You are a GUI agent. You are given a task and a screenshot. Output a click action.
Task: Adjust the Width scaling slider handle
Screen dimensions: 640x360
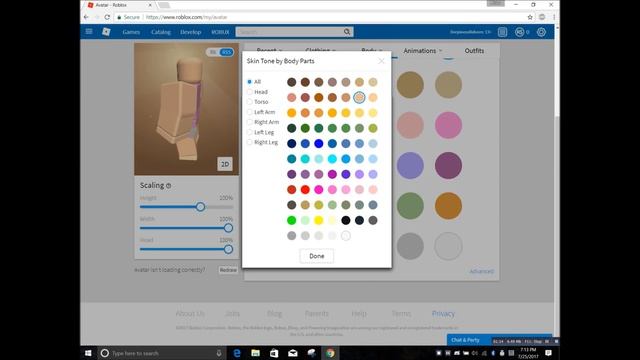tap(228, 228)
